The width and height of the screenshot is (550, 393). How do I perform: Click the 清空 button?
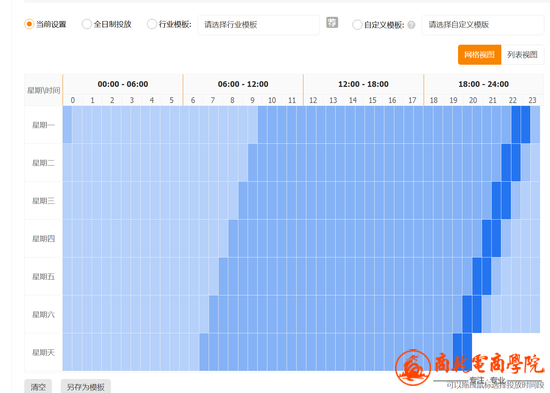[x=38, y=386]
